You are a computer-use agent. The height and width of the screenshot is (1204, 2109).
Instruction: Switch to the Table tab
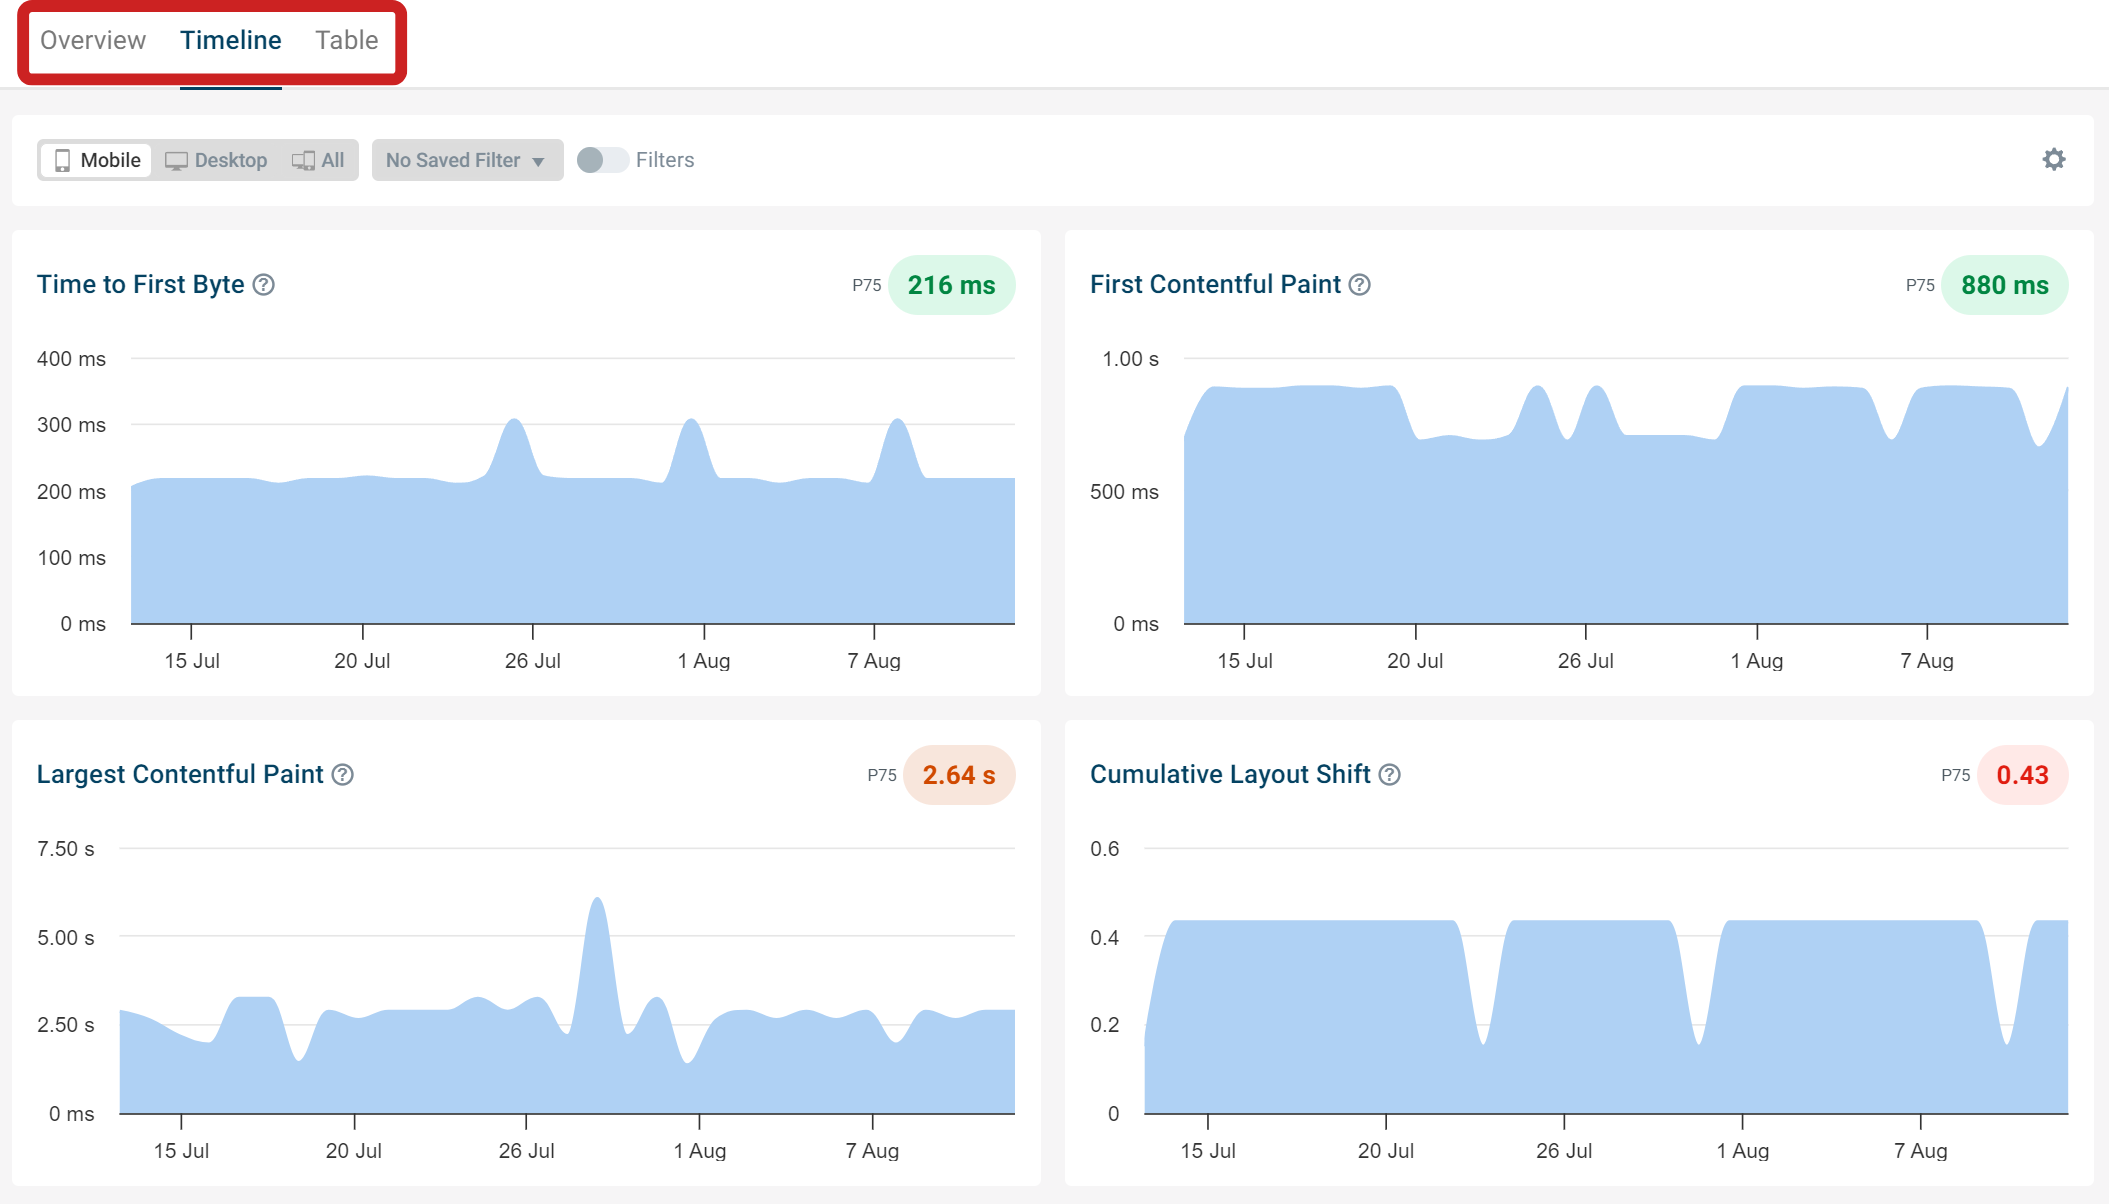[347, 40]
